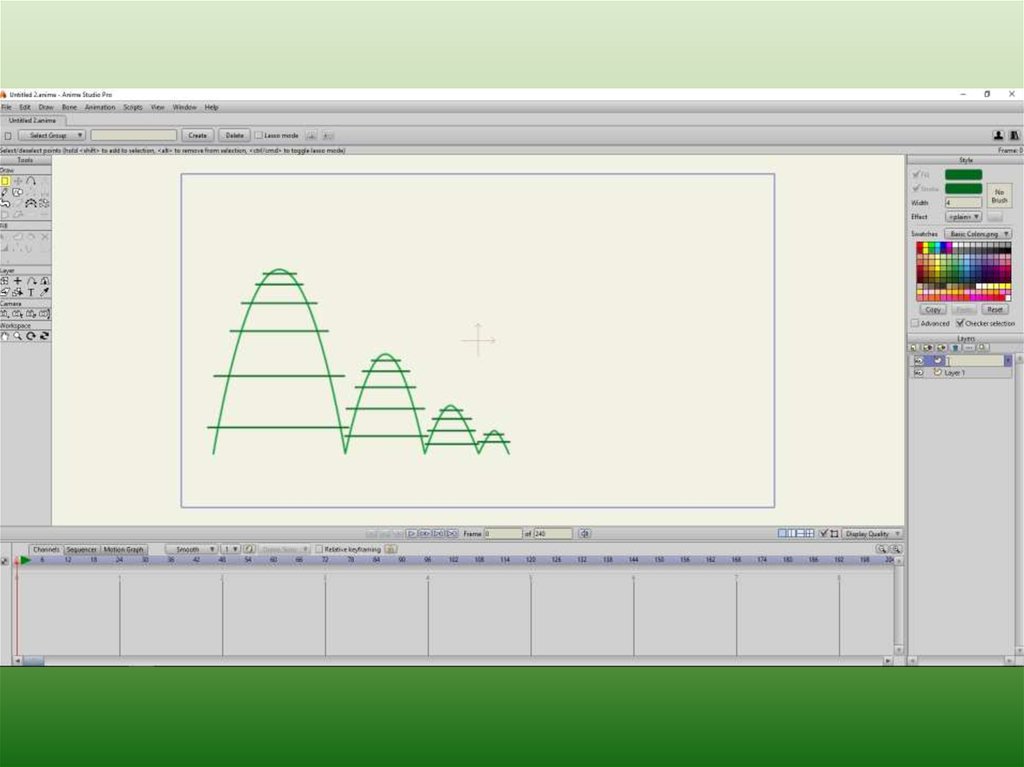Viewport: 1024px width, 767px height.
Task: Select the Eyedropper tool in Layer tools
Action: [44, 292]
